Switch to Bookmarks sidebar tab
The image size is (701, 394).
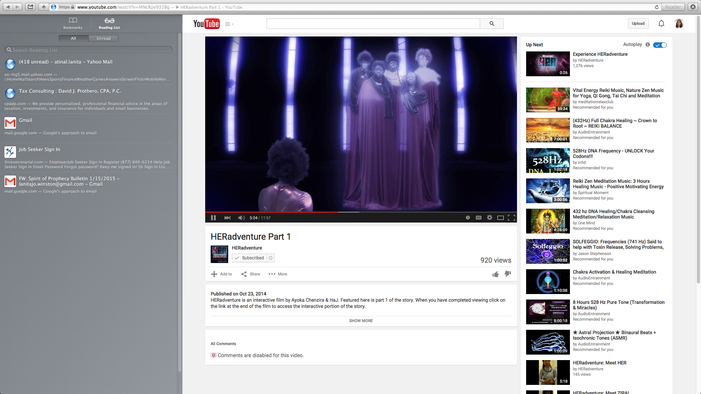72,23
